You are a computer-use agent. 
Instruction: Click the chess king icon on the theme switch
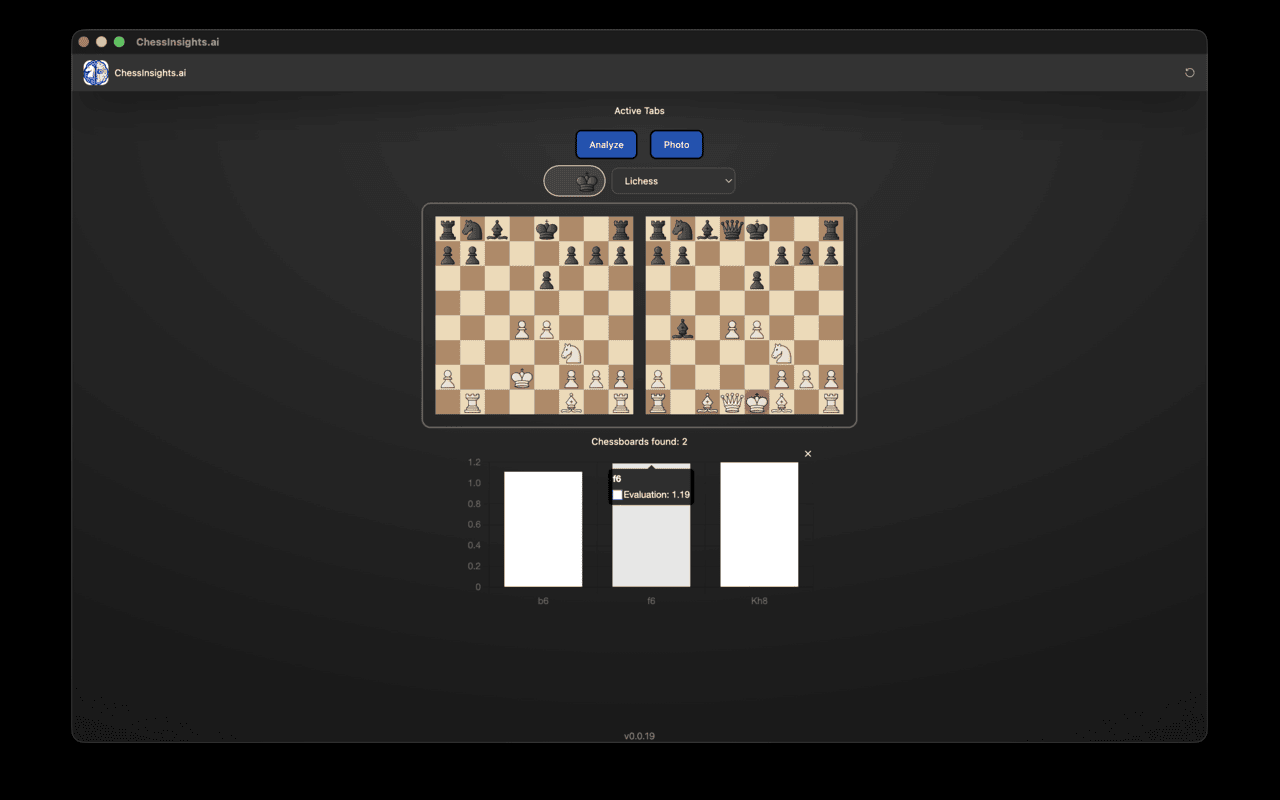click(x=588, y=181)
